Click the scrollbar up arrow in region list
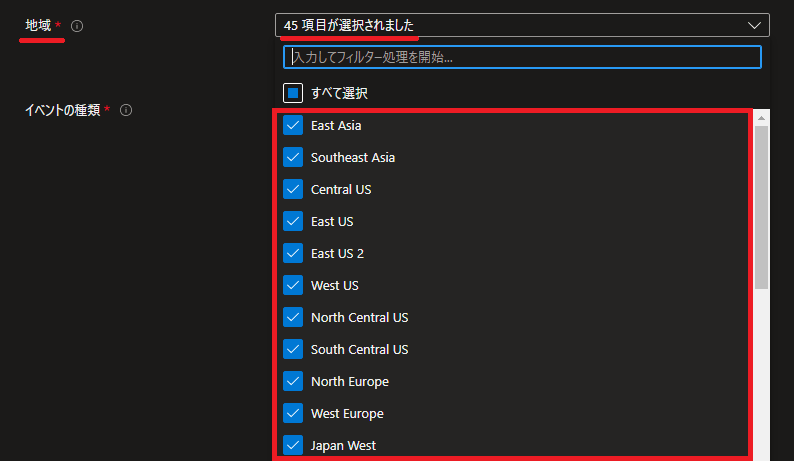 761,118
